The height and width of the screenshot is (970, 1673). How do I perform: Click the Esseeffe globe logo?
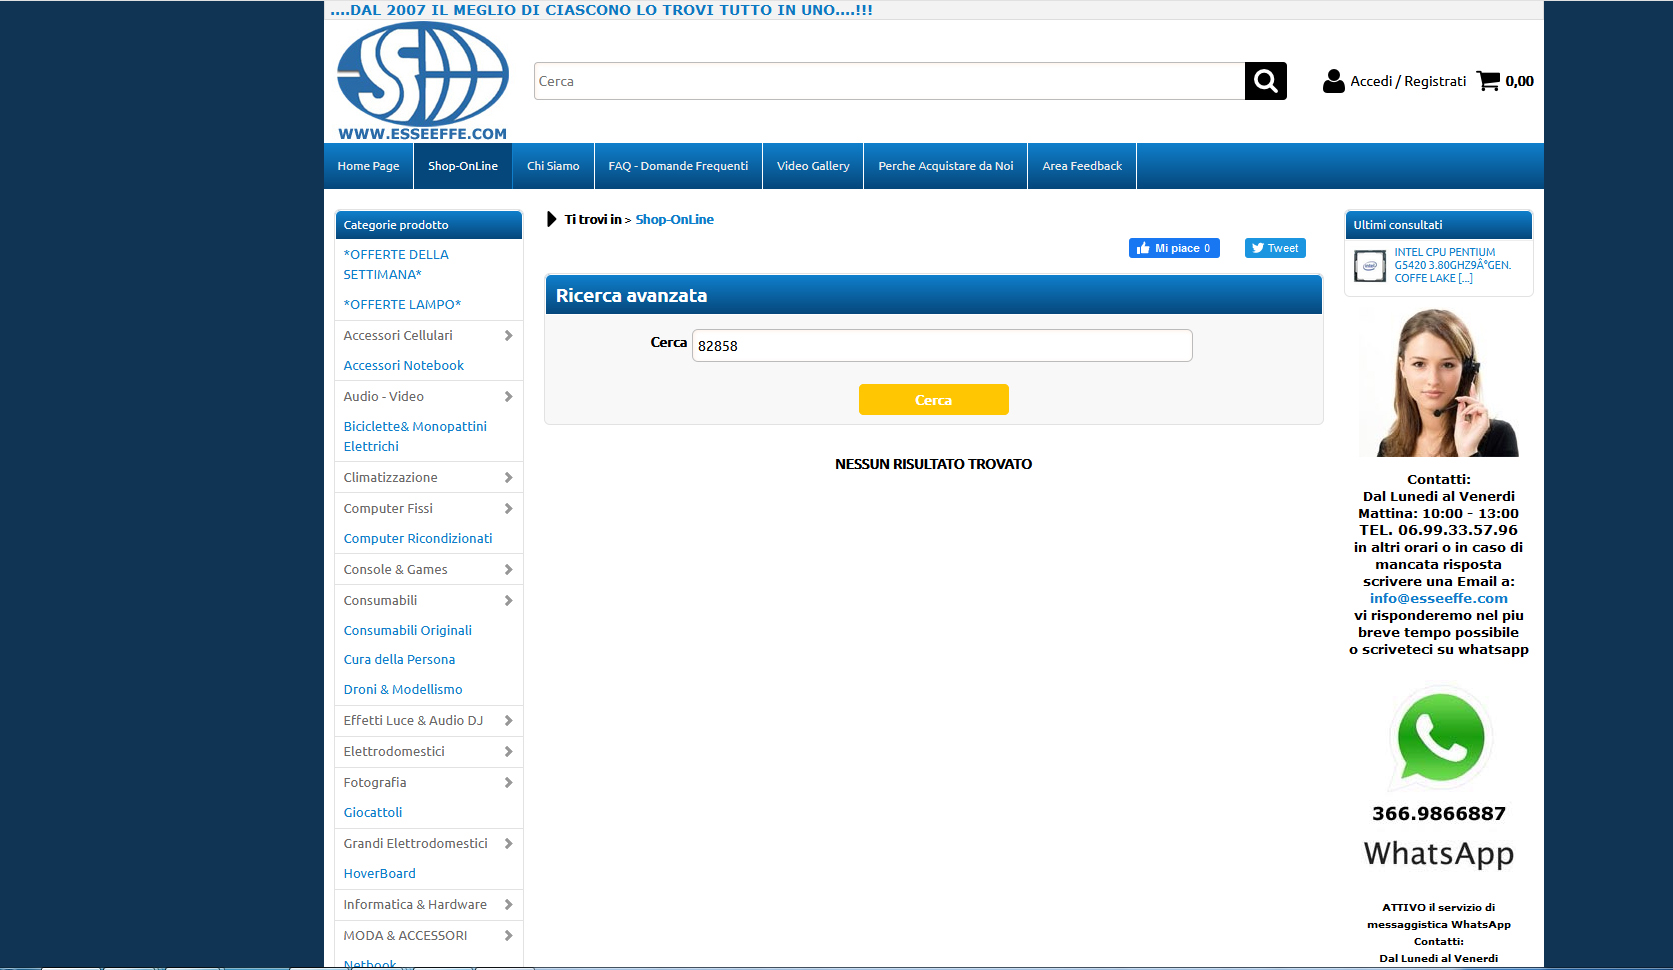coord(423,81)
